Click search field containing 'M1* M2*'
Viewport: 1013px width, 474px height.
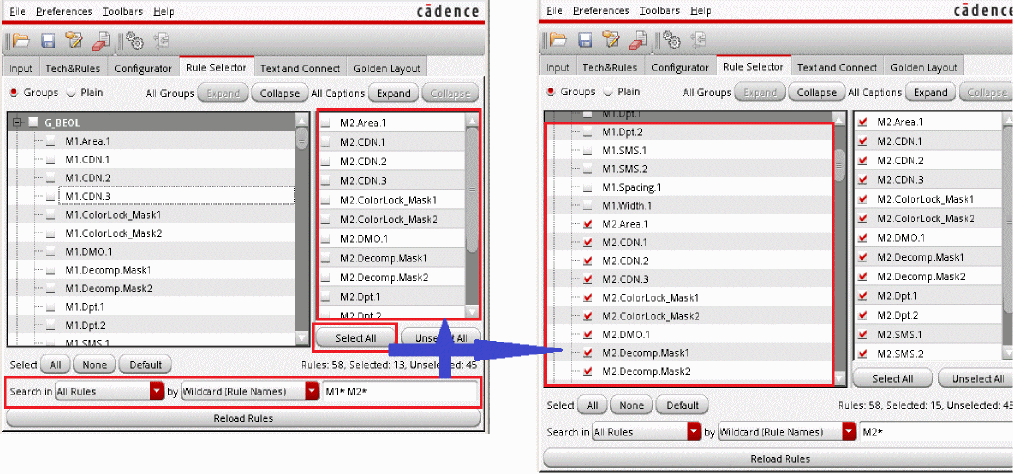[401, 391]
